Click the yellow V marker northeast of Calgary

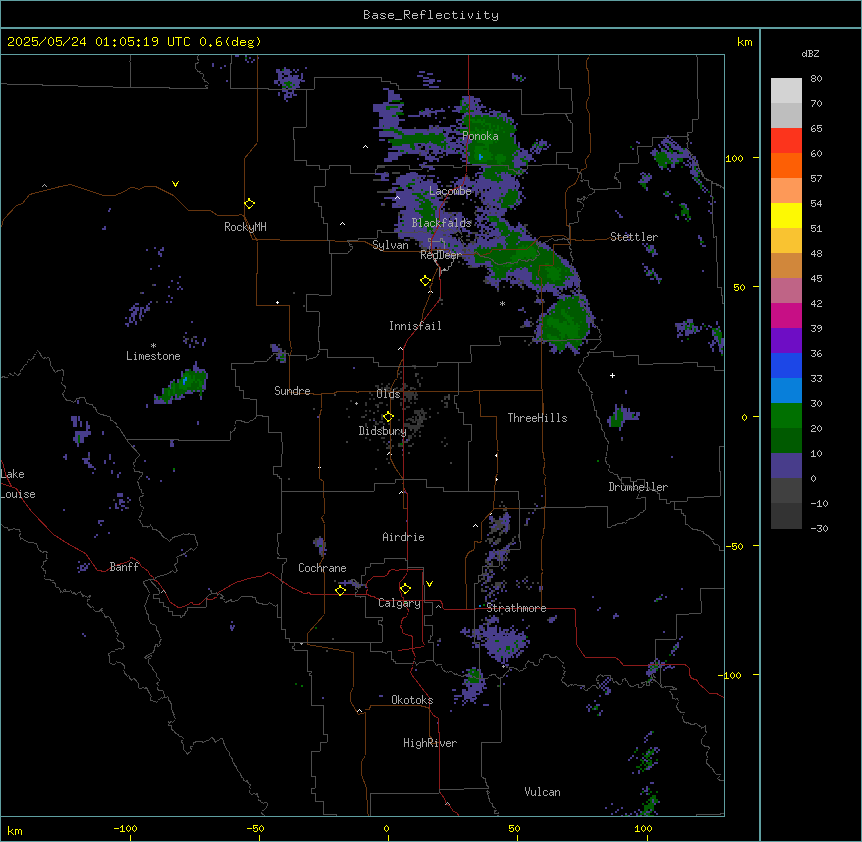coord(429,584)
